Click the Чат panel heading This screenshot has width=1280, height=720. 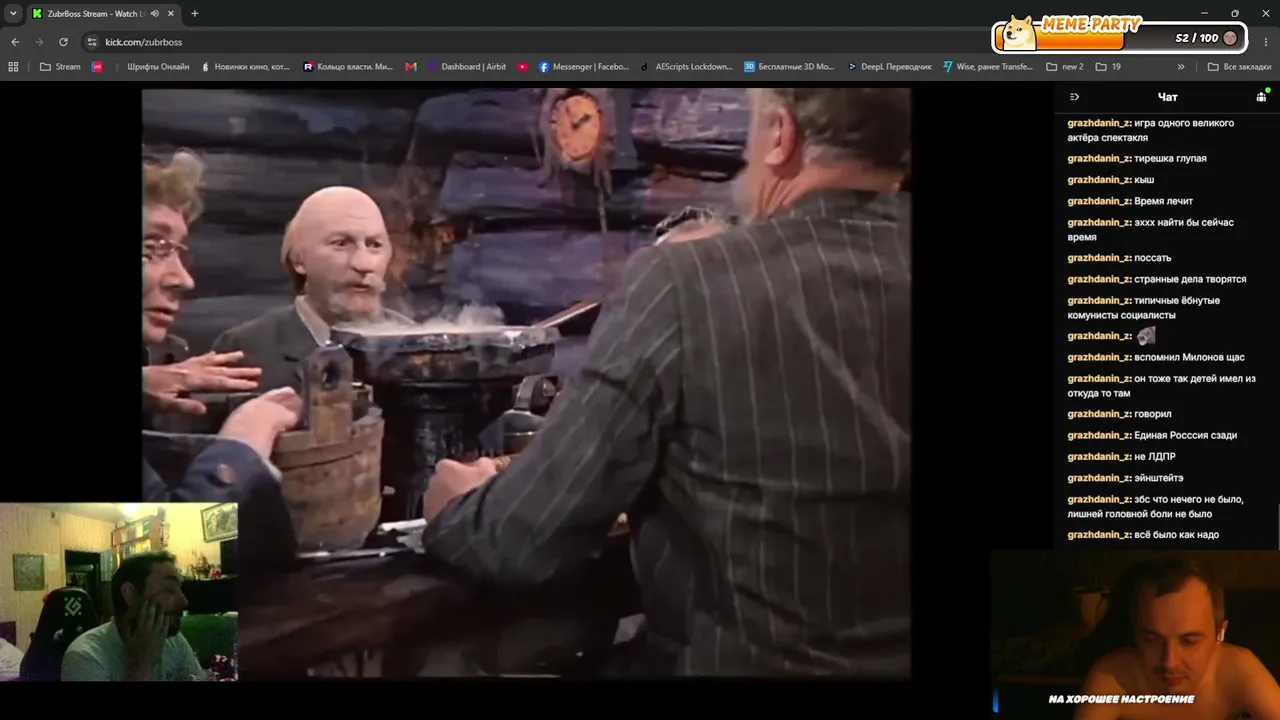[1168, 97]
